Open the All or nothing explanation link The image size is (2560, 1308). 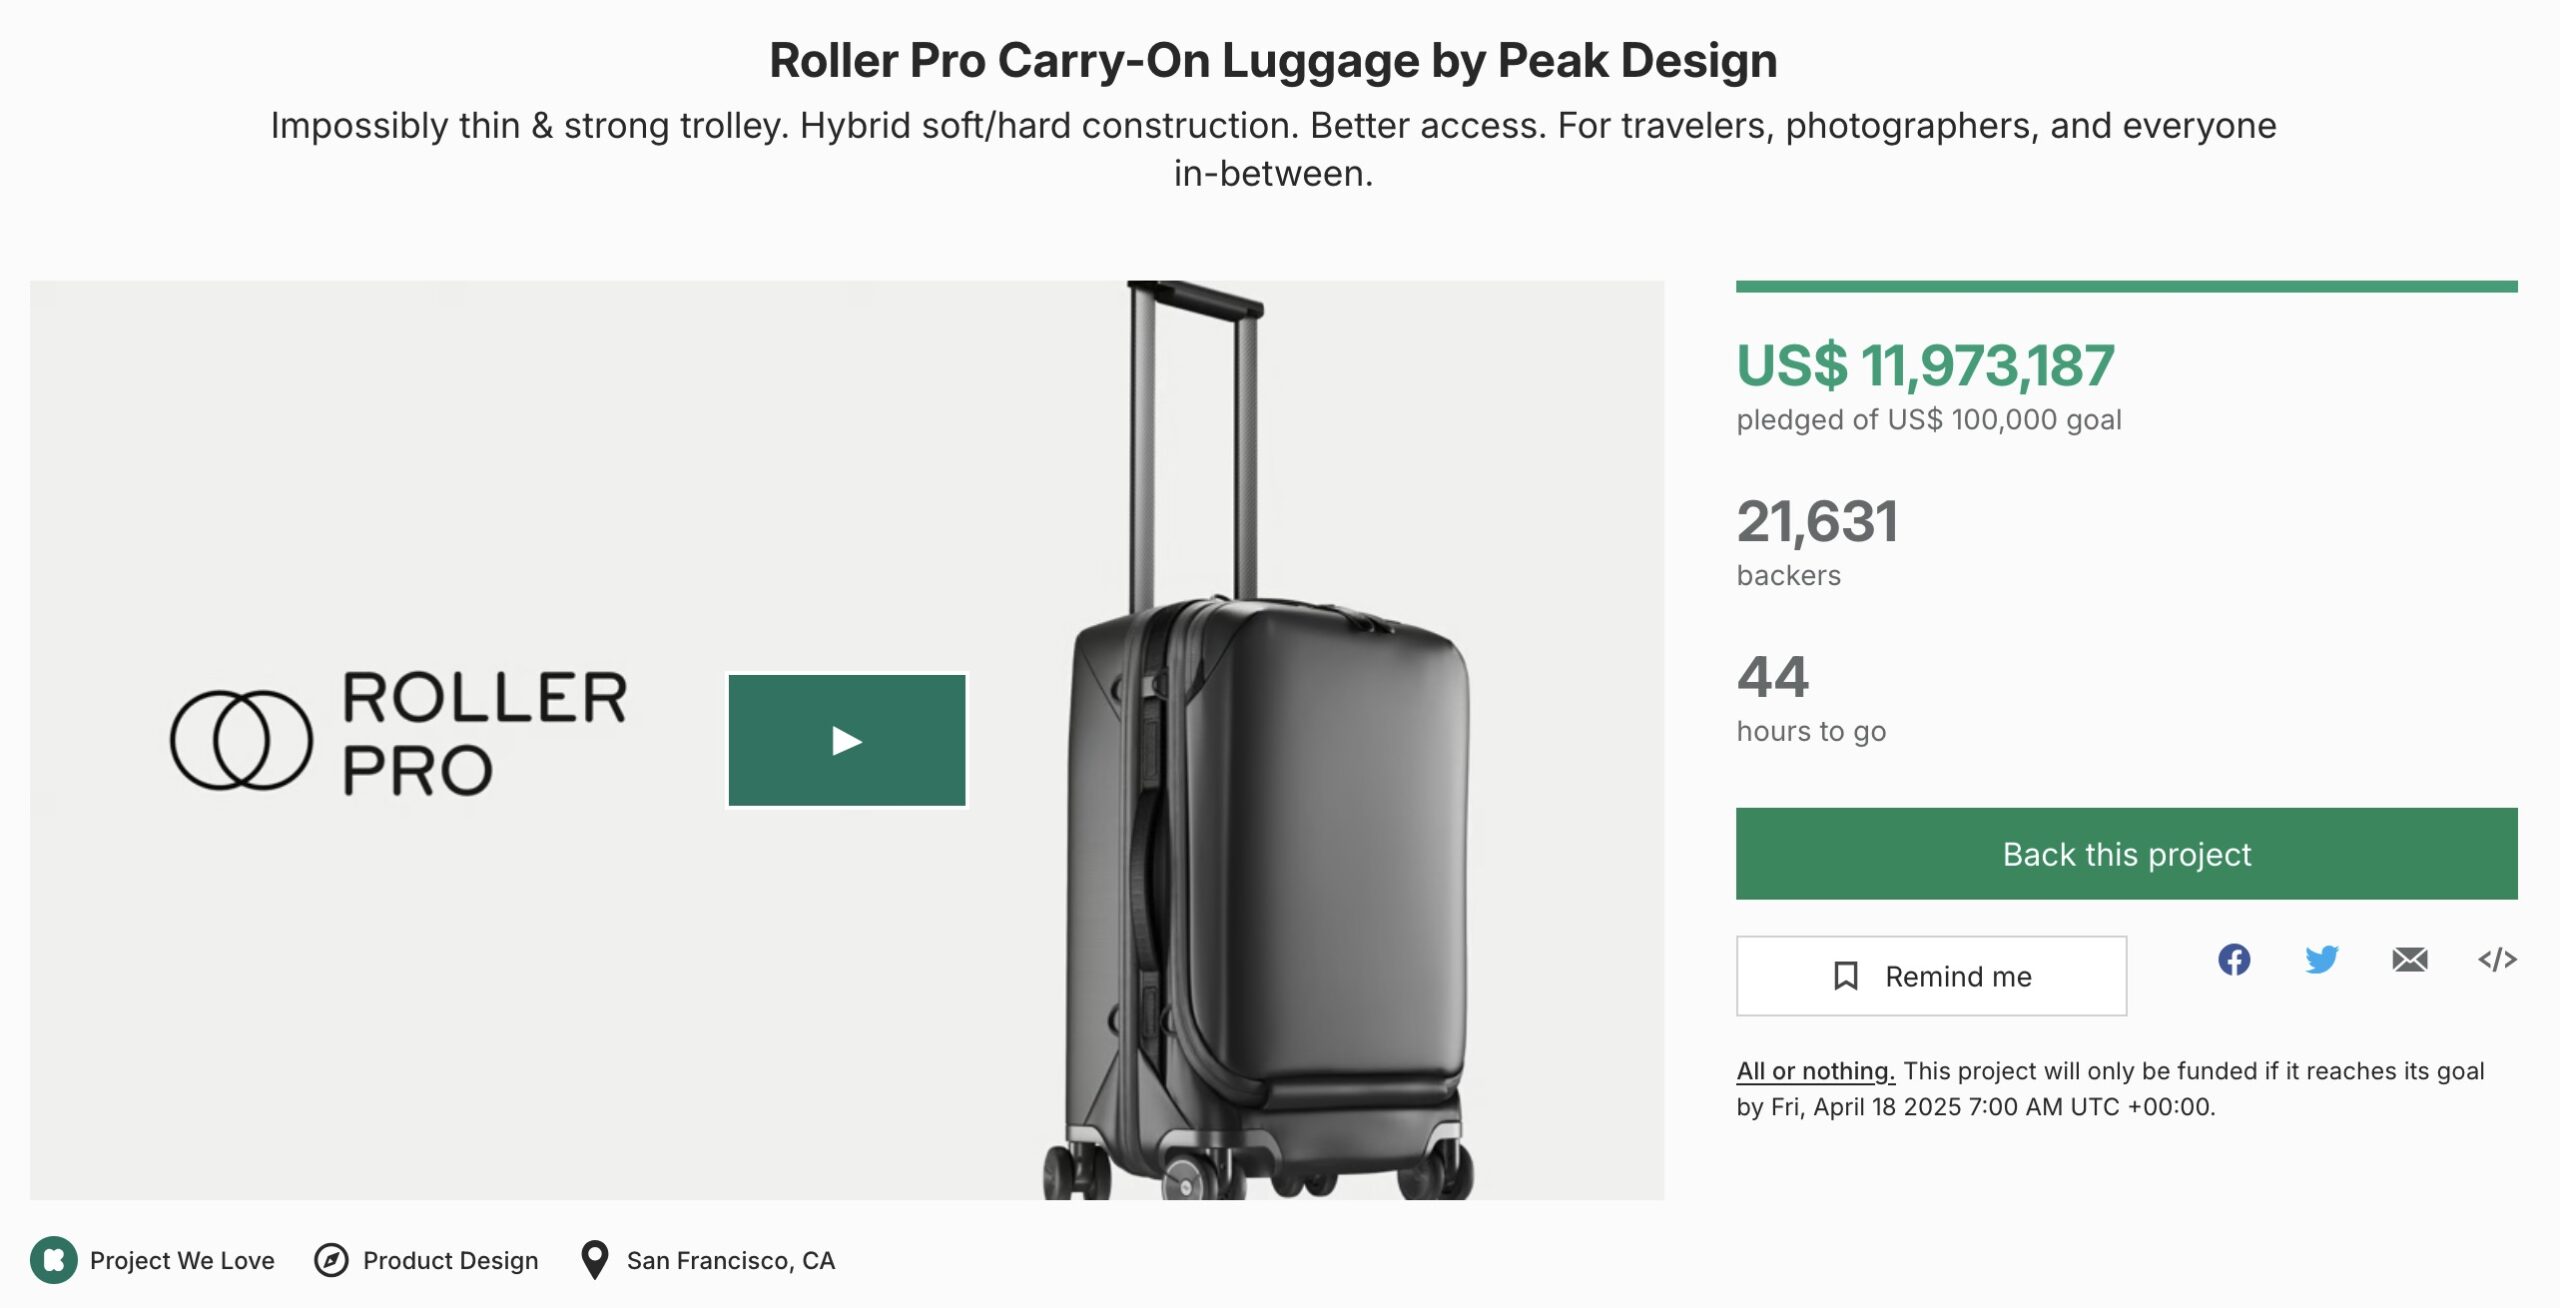click(1814, 1070)
